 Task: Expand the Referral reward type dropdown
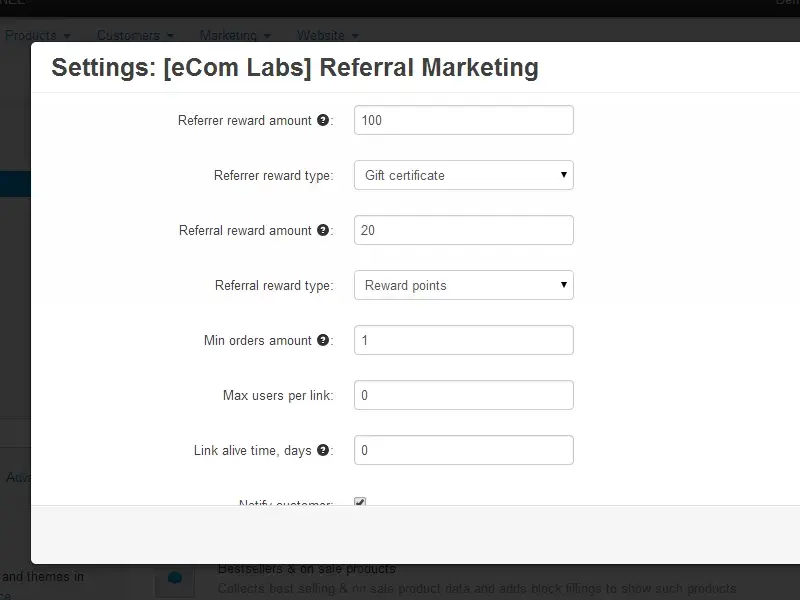coord(464,285)
